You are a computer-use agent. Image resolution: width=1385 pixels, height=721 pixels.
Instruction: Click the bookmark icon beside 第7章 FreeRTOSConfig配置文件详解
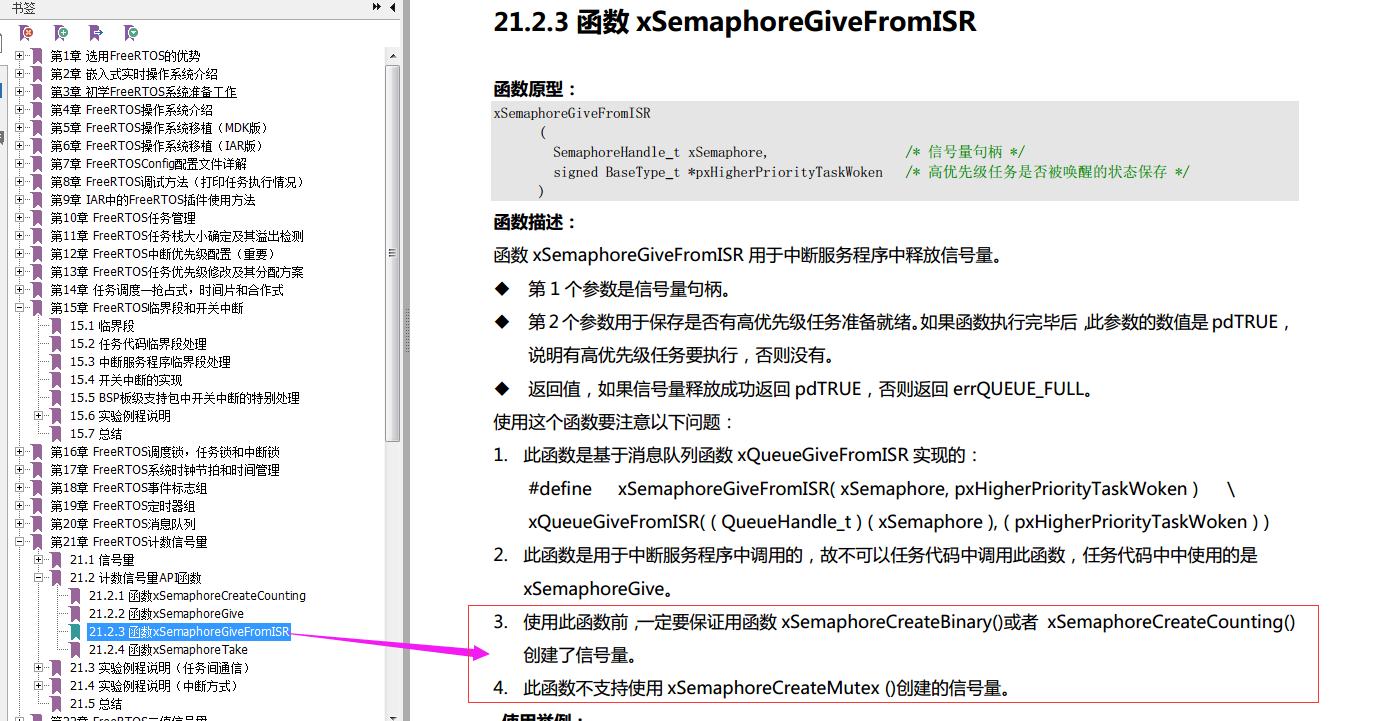[x=38, y=164]
